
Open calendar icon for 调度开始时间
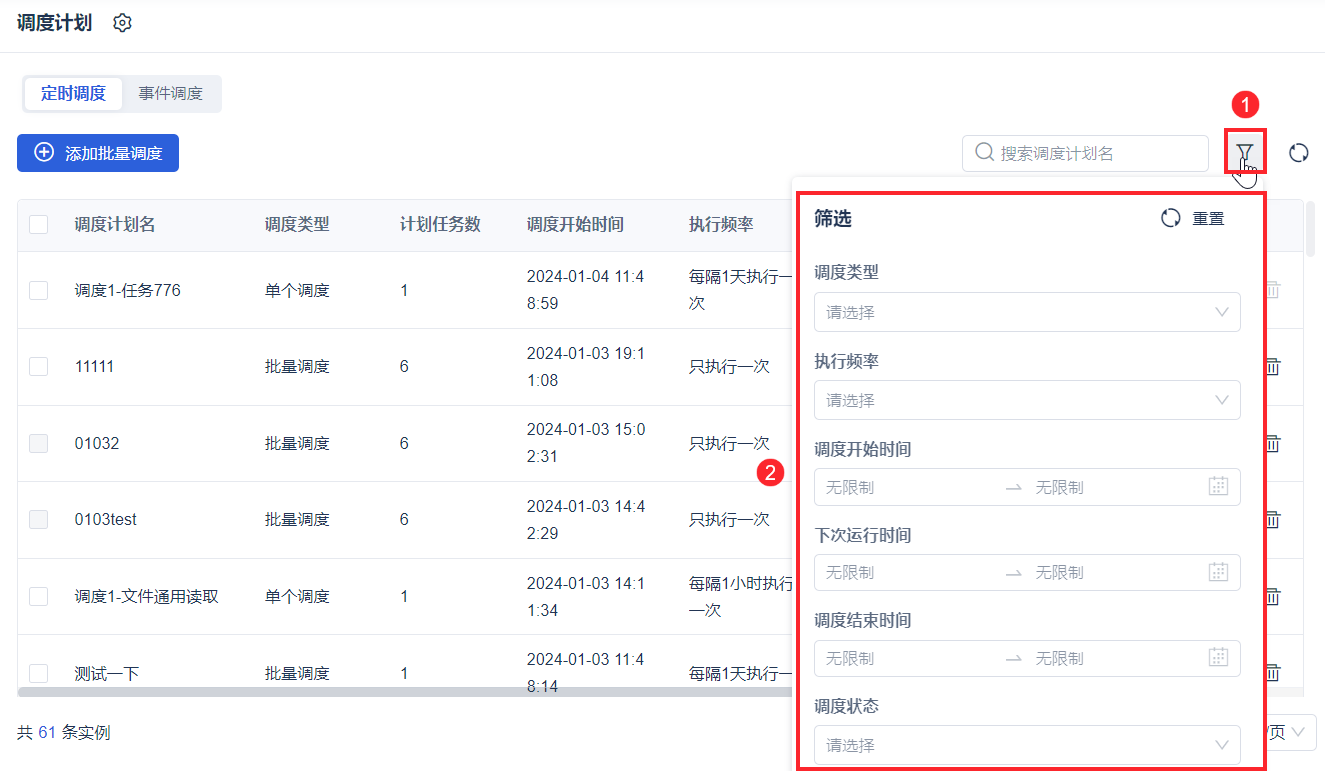(1218, 487)
